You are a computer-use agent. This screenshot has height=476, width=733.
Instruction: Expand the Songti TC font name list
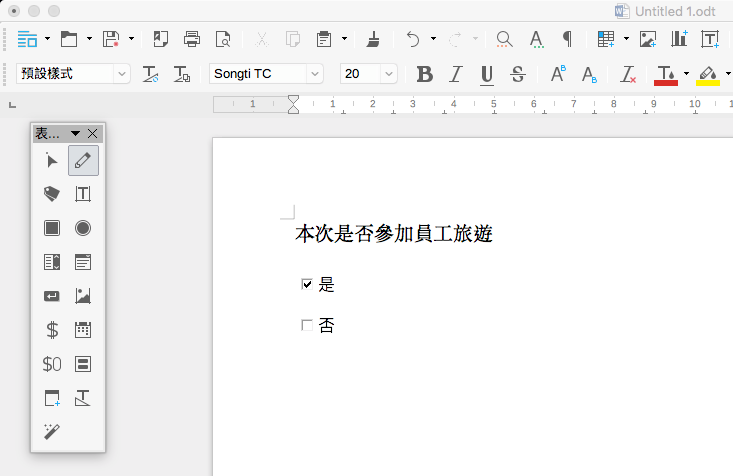pos(315,74)
